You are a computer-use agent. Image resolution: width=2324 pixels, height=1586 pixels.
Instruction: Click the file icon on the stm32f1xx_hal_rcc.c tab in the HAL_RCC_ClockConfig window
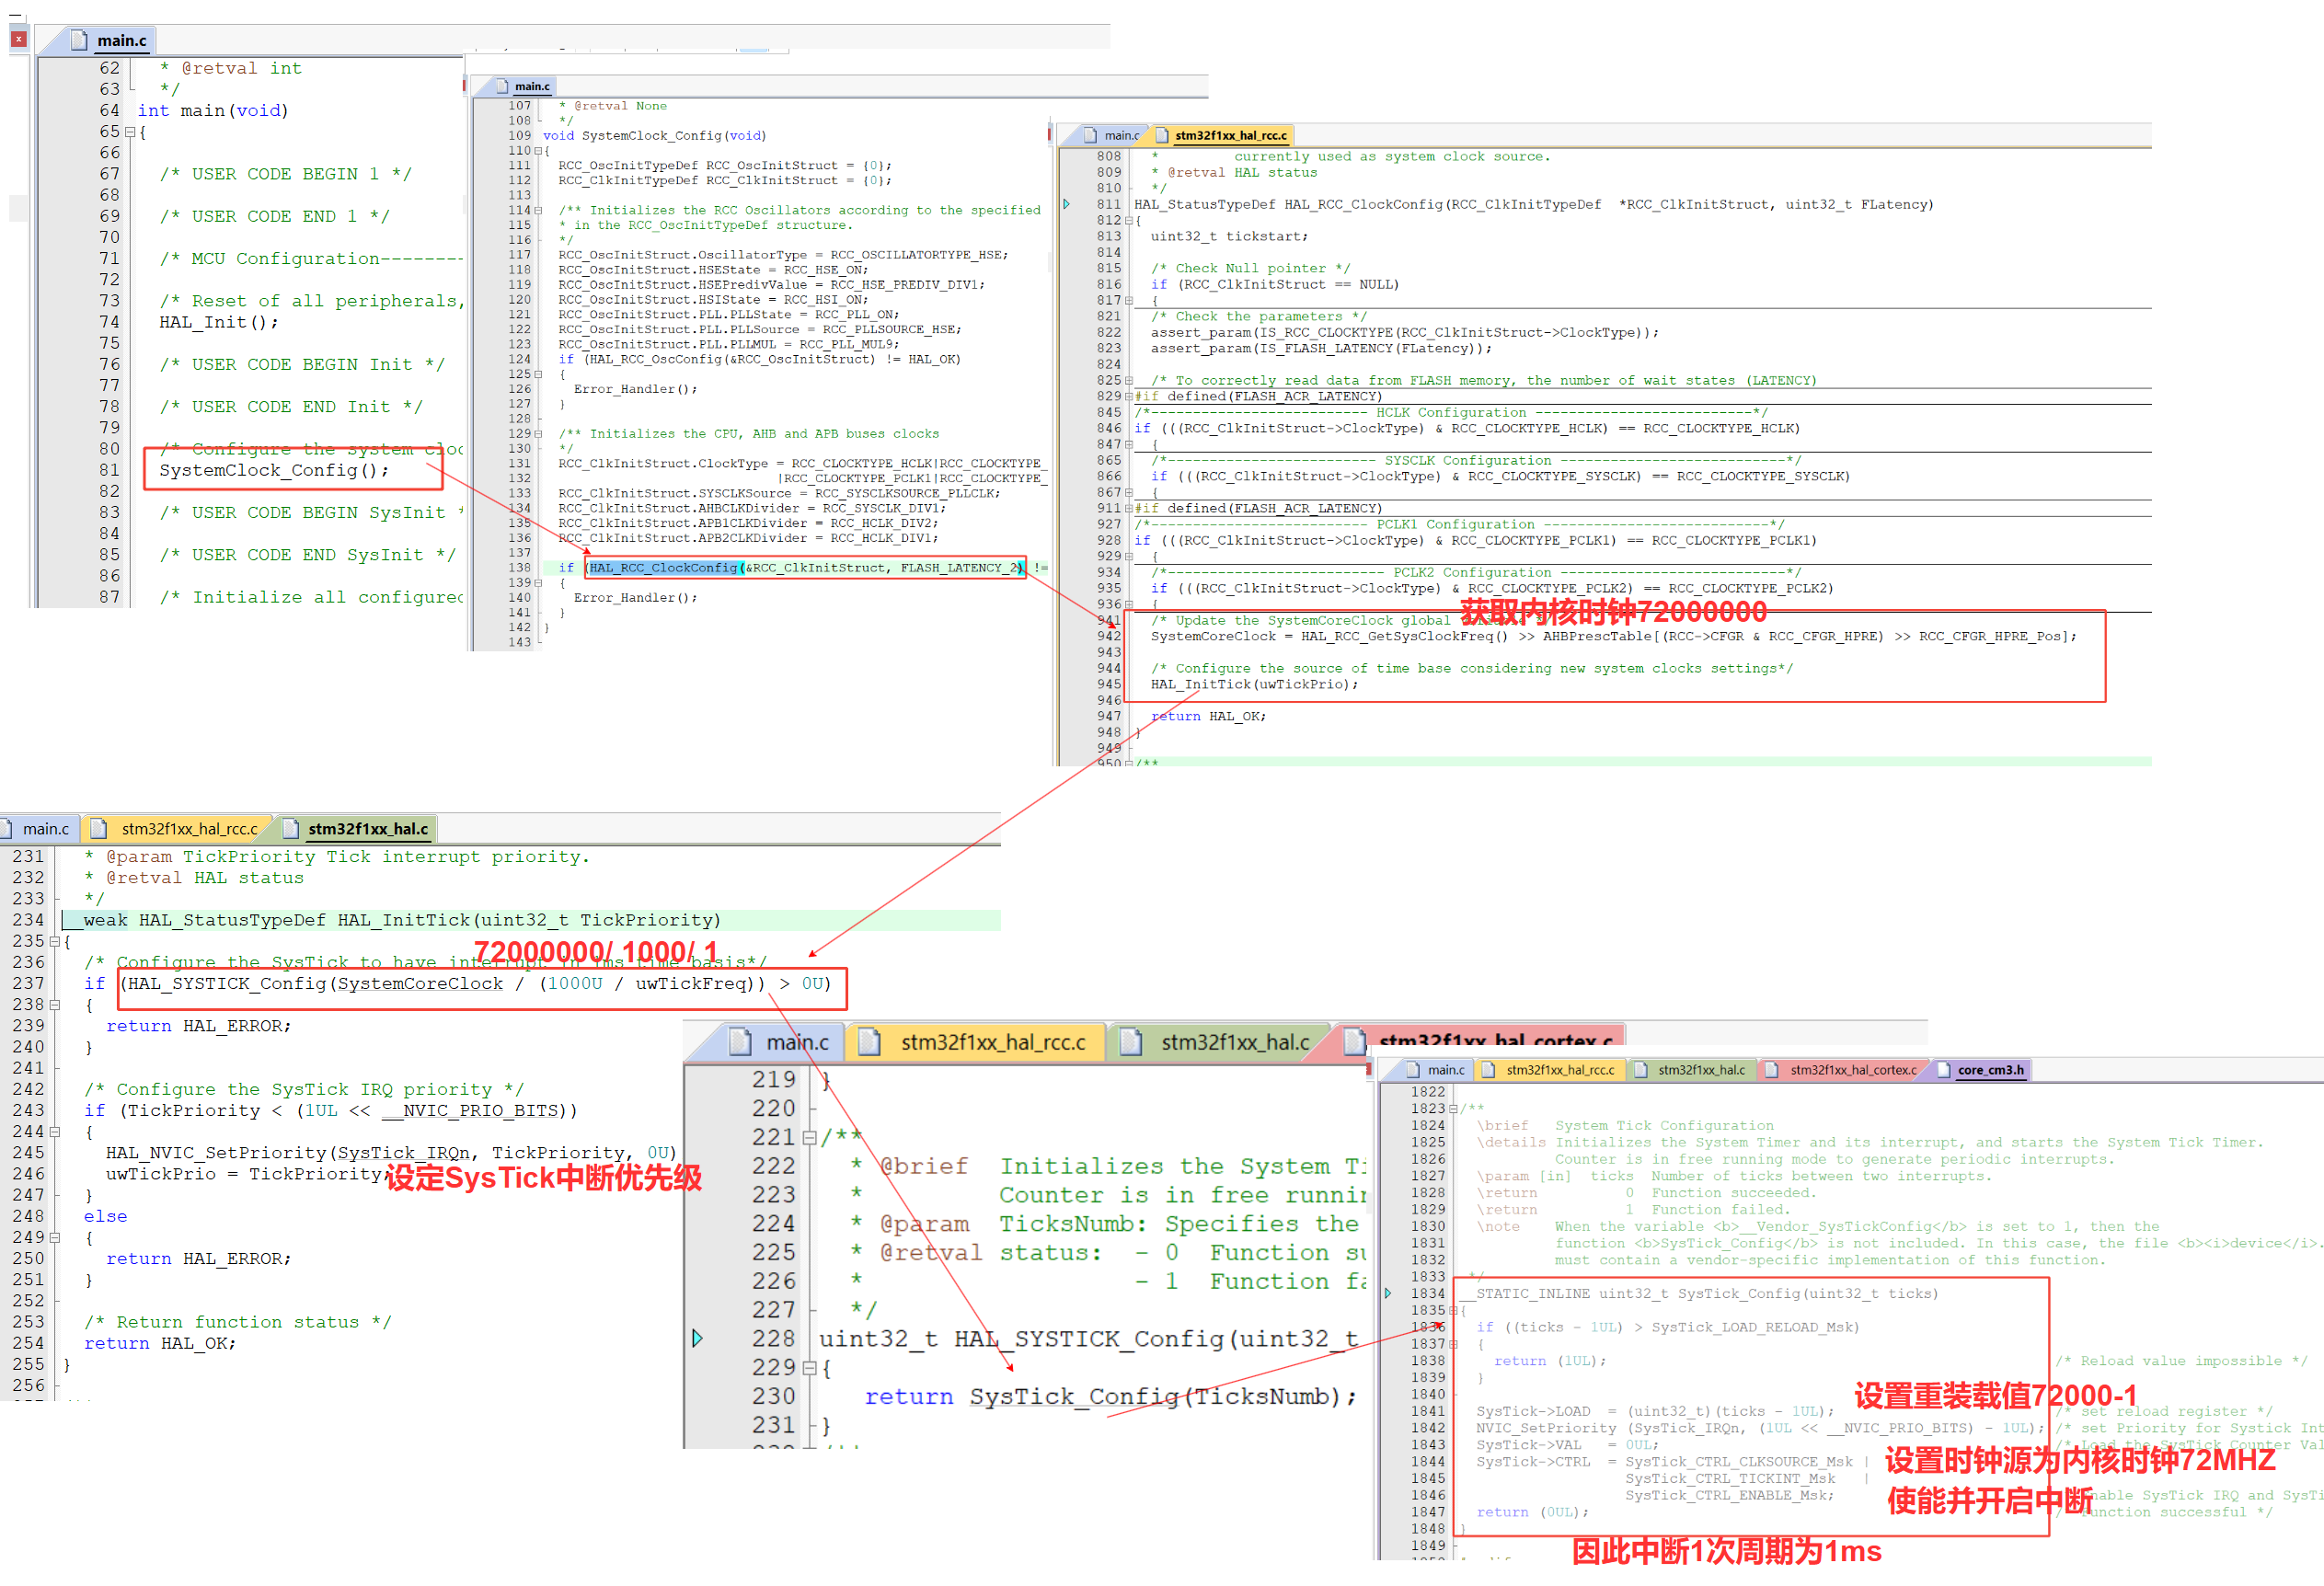point(1162,135)
